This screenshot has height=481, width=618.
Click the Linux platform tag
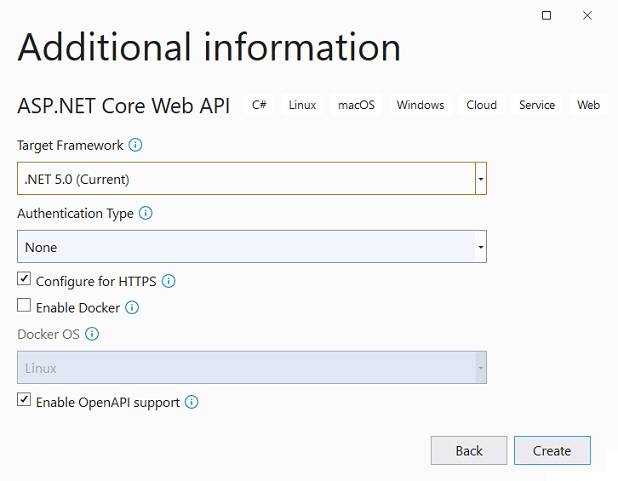[x=302, y=105]
